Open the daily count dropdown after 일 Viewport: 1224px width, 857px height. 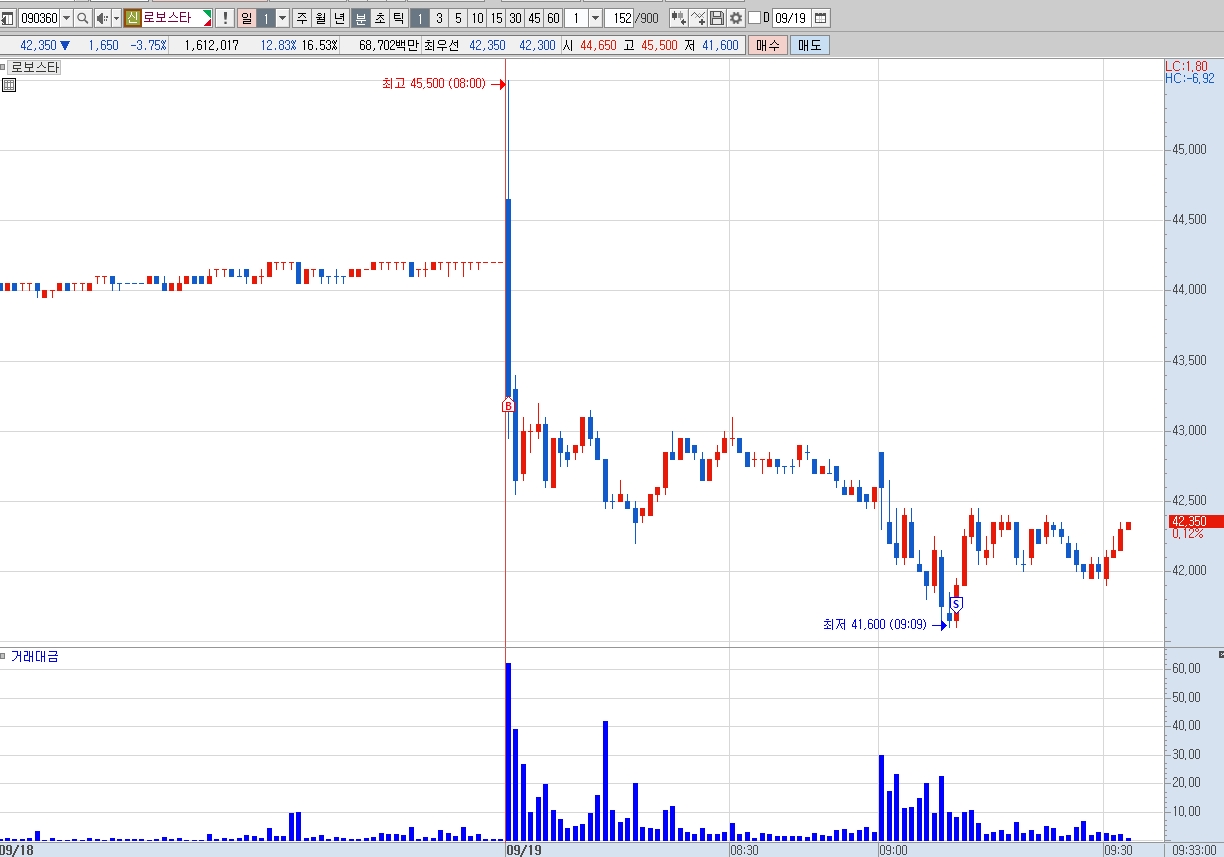(282, 18)
